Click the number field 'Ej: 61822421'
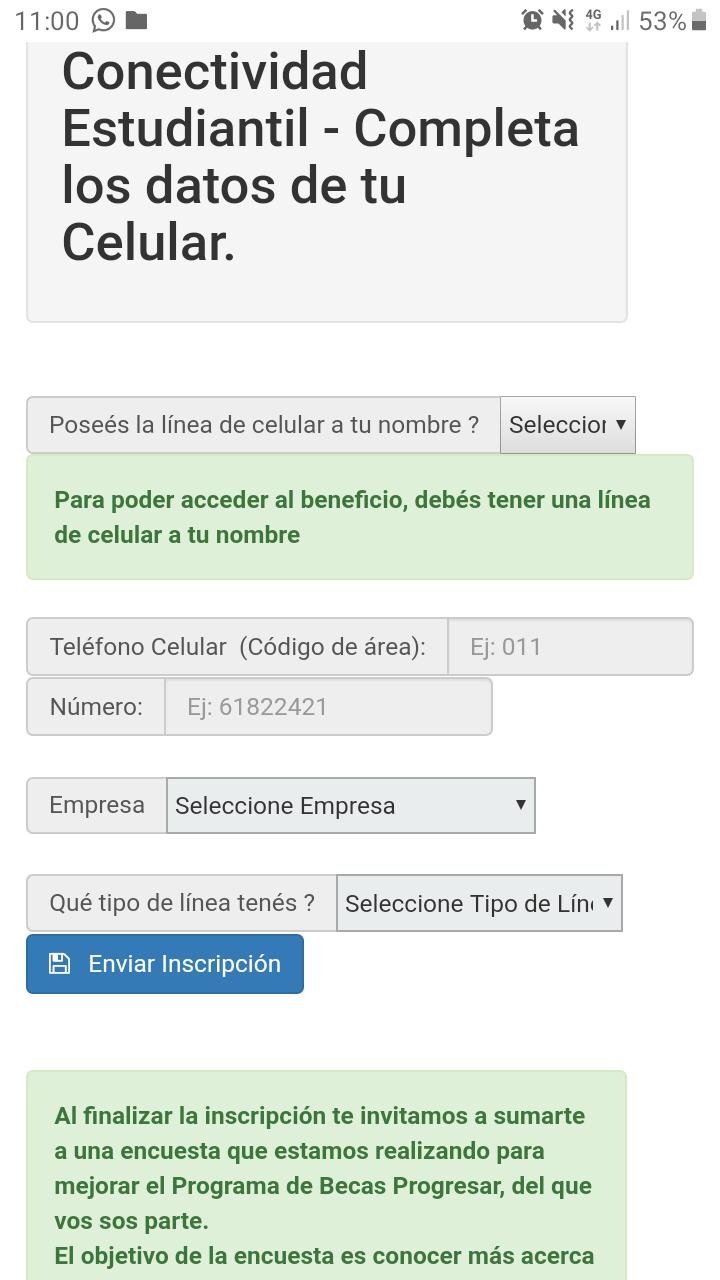 (328, 706)
